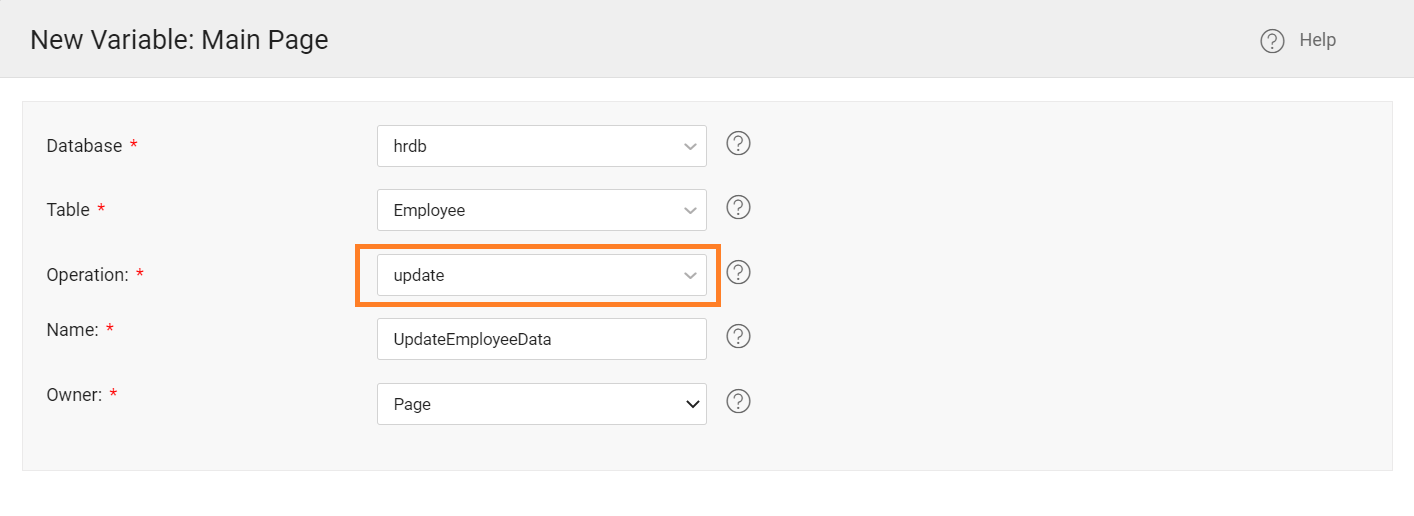
Task: Click the UpdateEmployeeData name input field
Action: click(540, 339)
